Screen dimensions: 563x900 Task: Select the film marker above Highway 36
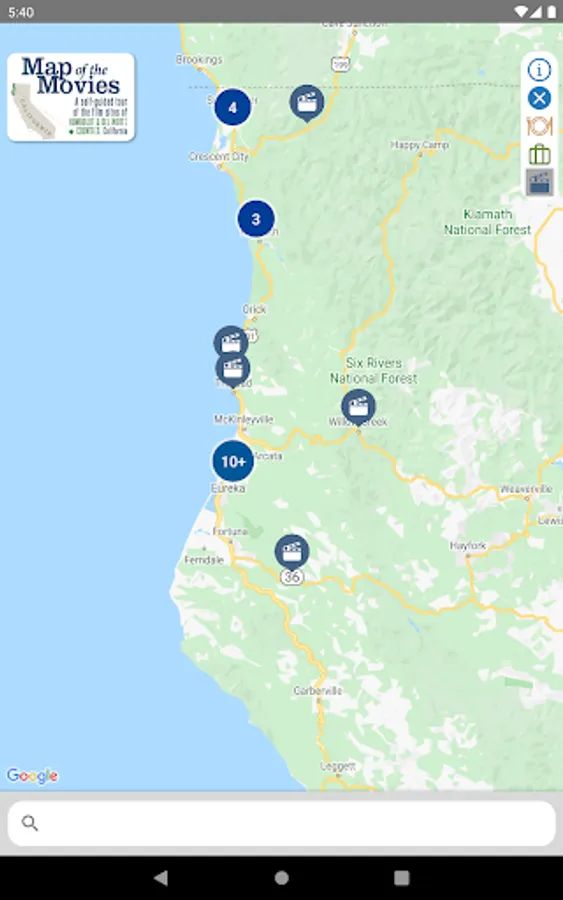(x=292, y=553)
